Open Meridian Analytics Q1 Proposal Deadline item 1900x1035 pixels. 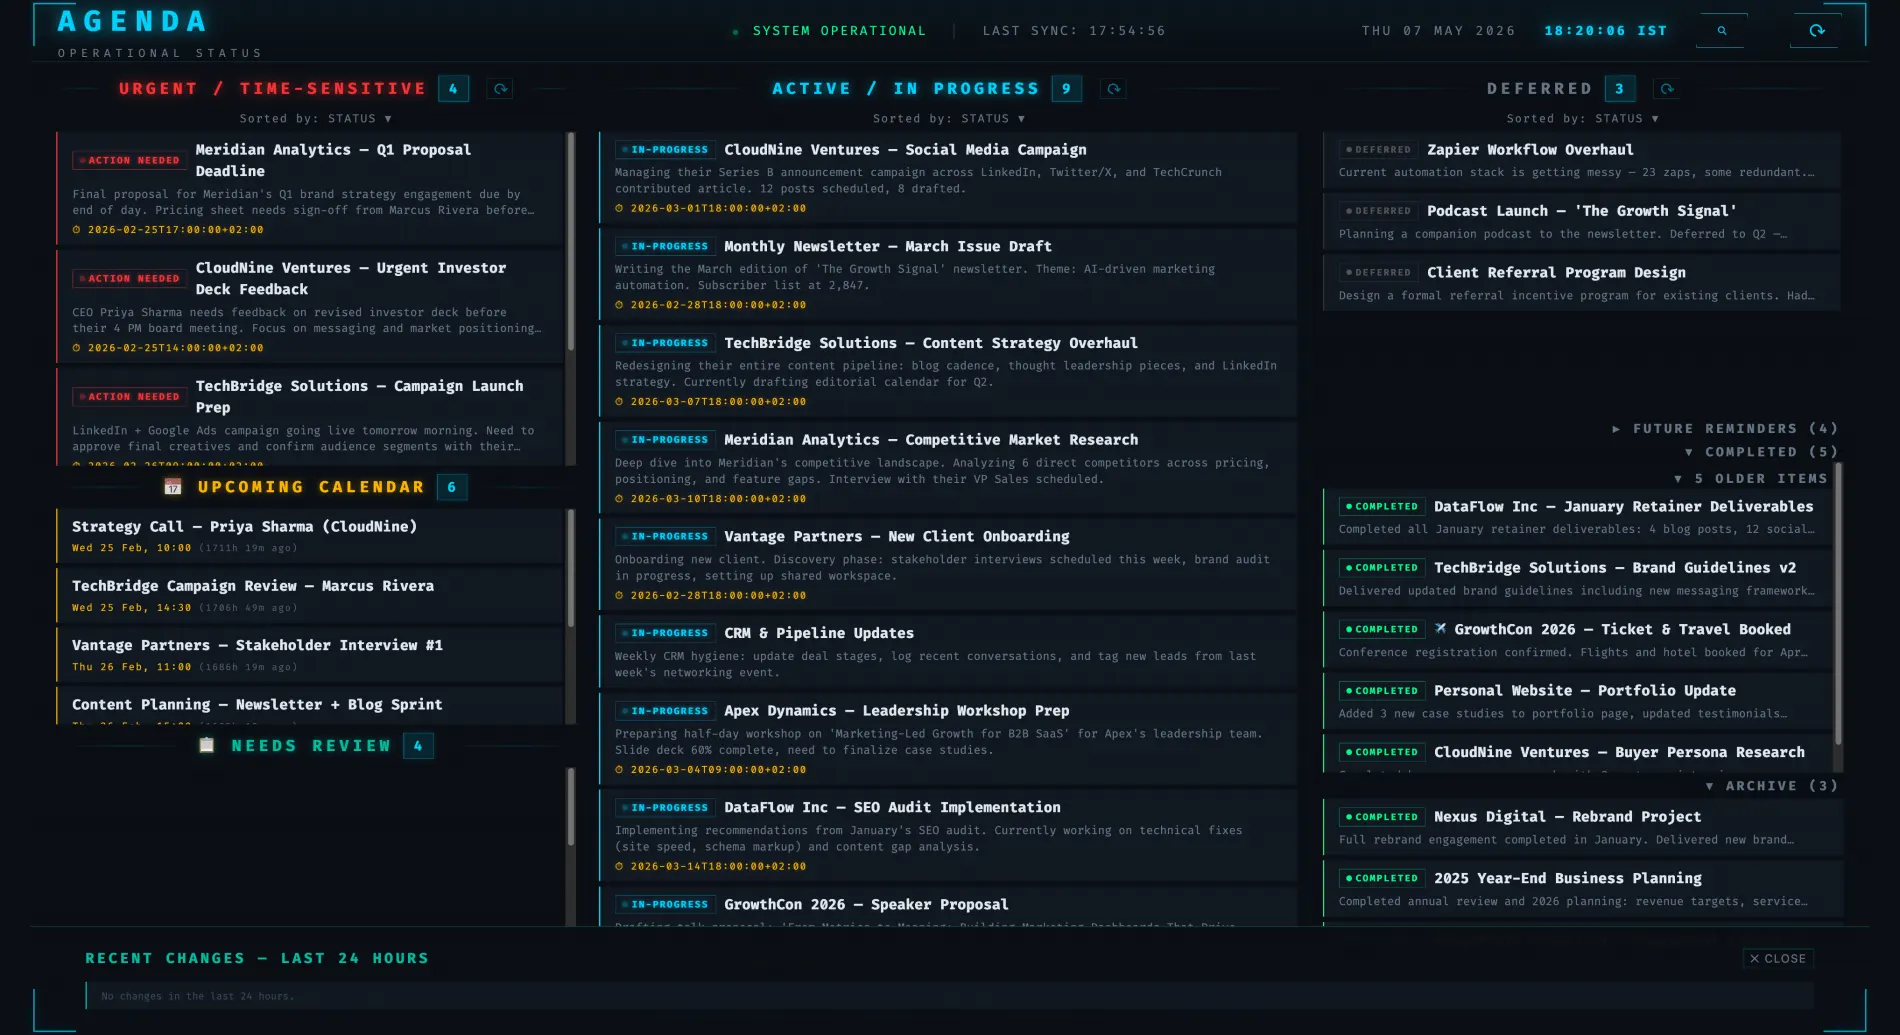(310, 188)
